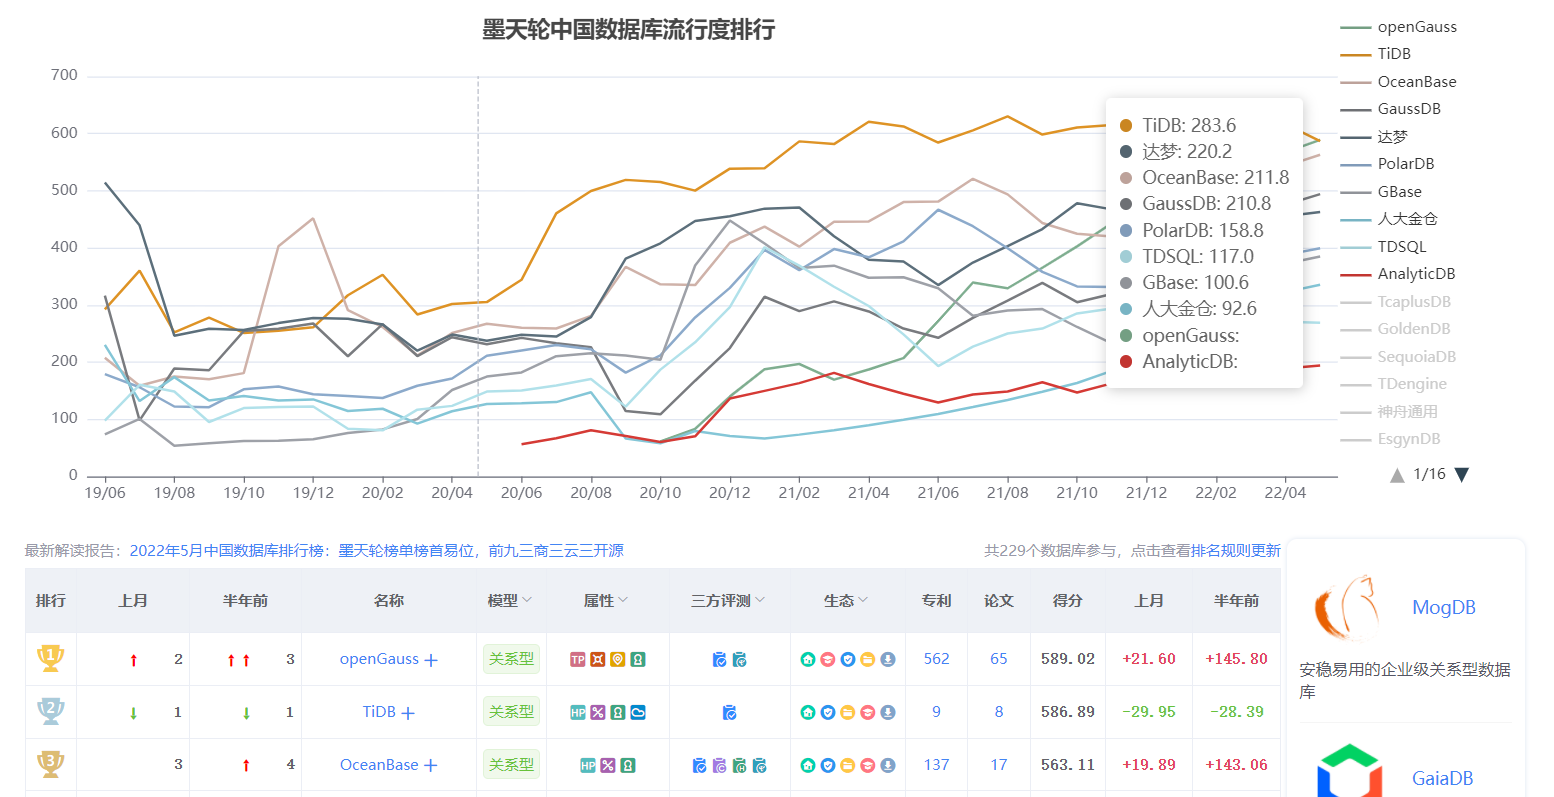Click the blue cloud icon in TiDB row

pyautogui.click(x=638, y=712)
